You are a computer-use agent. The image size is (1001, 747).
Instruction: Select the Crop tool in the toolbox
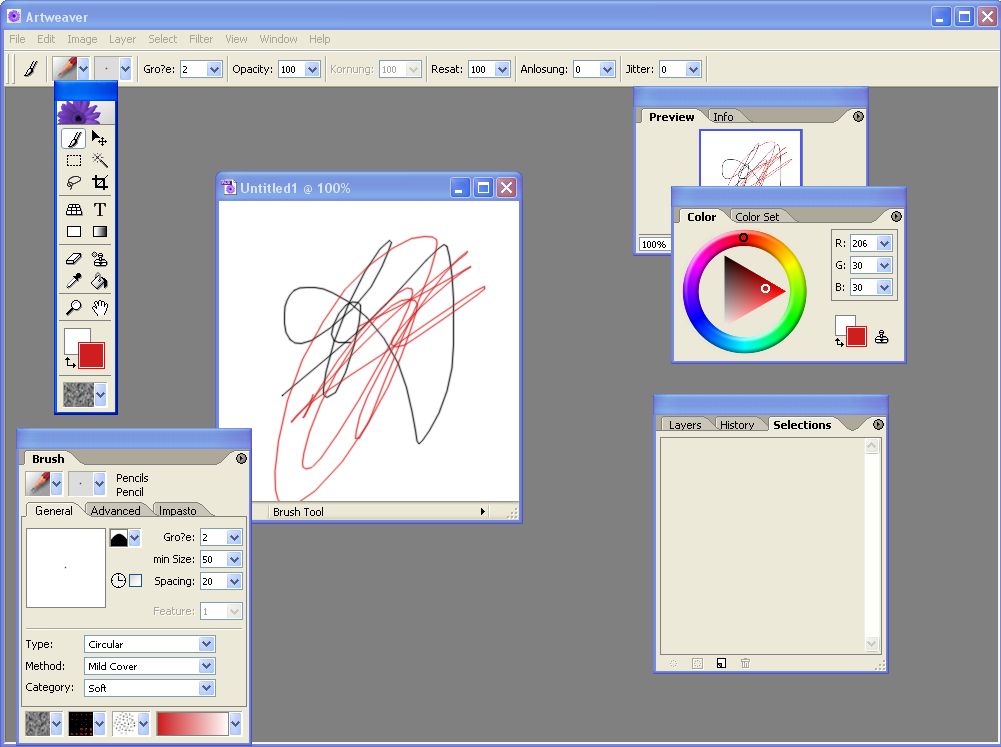click(100, 183)
